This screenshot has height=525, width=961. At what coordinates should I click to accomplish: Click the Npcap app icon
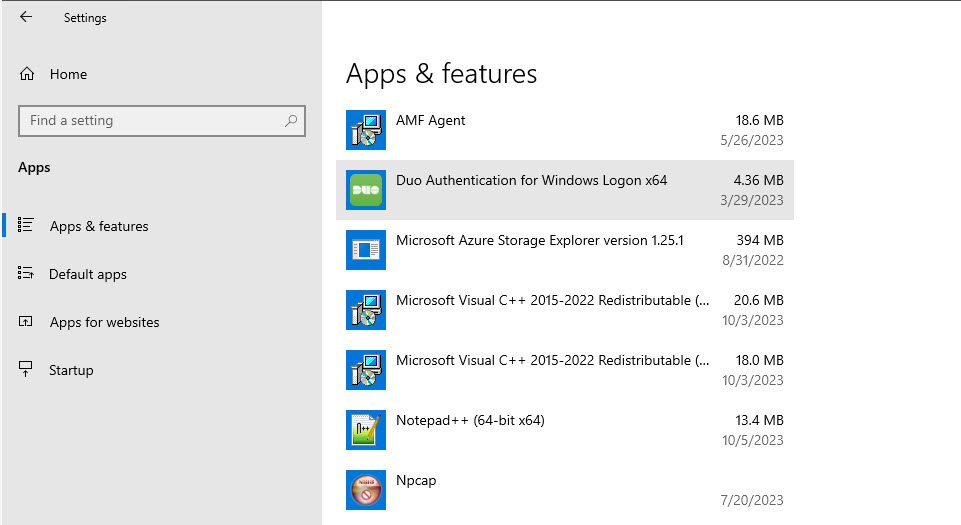tap(366, 490)
